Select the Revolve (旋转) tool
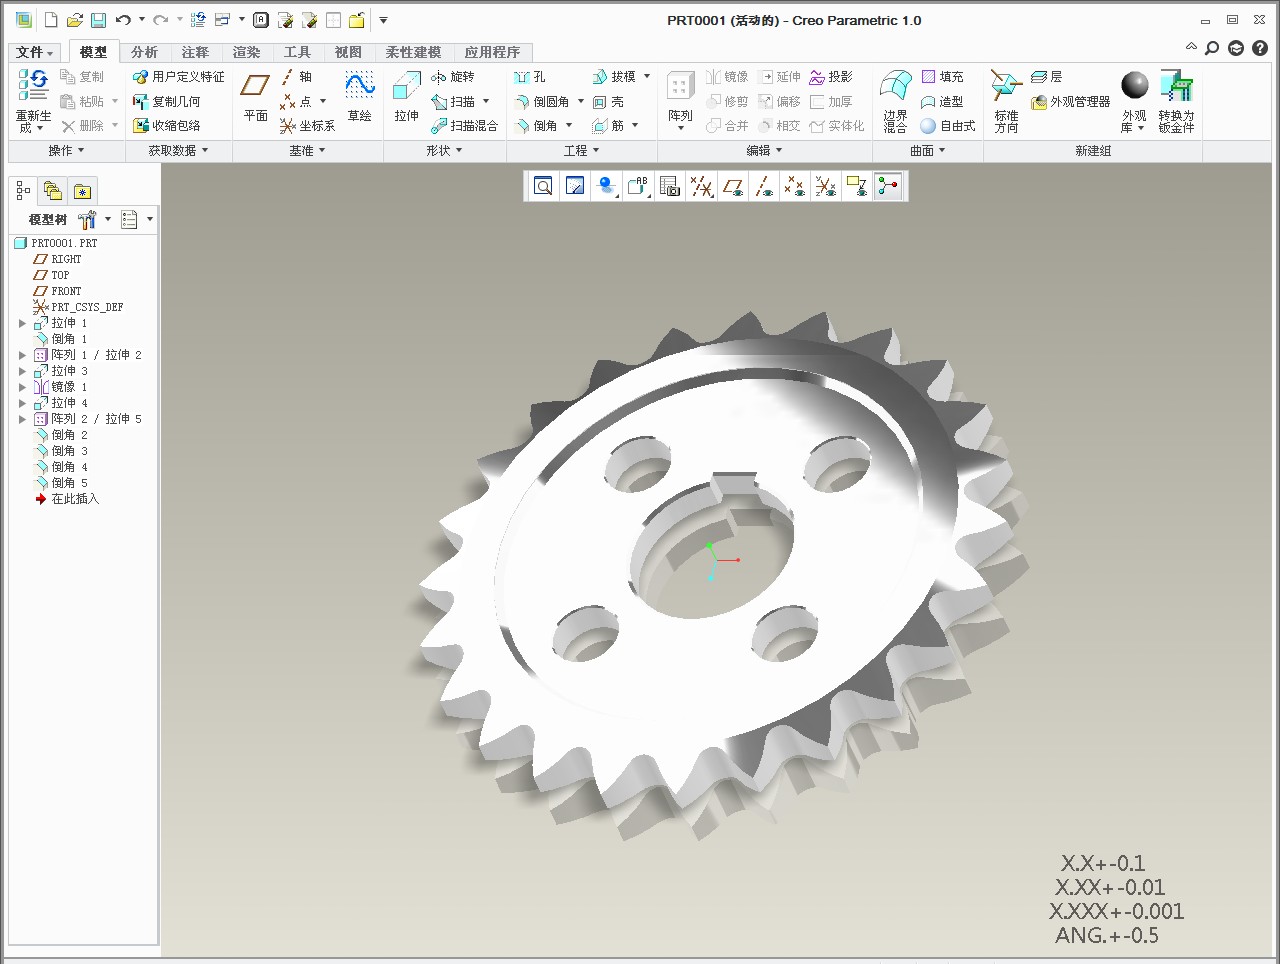 [452, 77]
